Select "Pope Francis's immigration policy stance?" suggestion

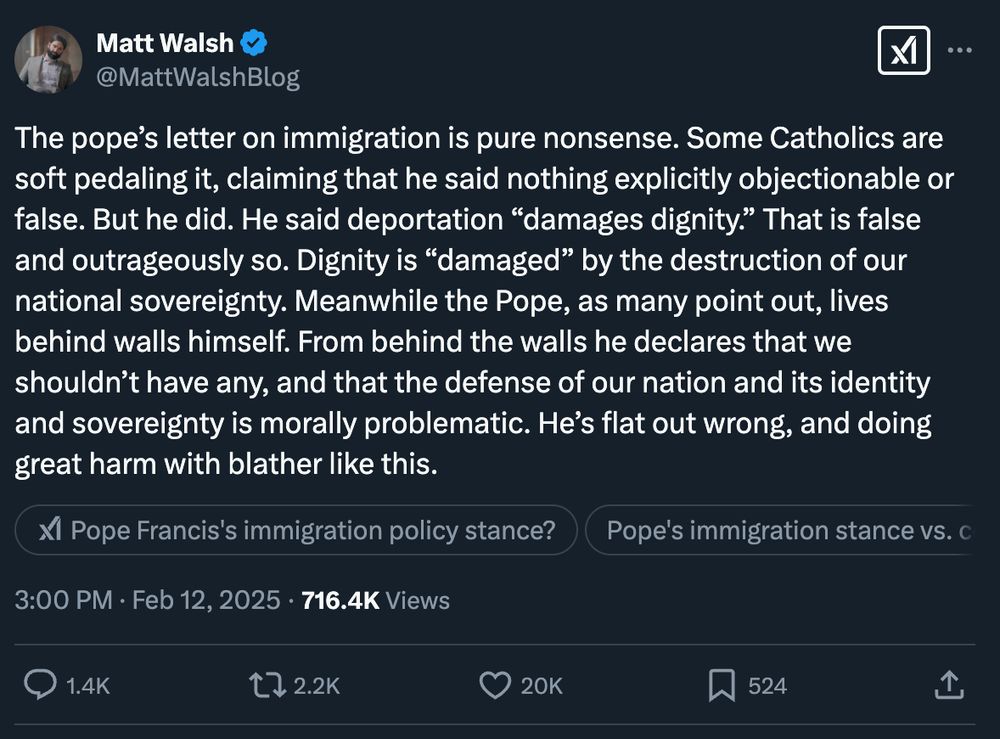tap(297, 531)
